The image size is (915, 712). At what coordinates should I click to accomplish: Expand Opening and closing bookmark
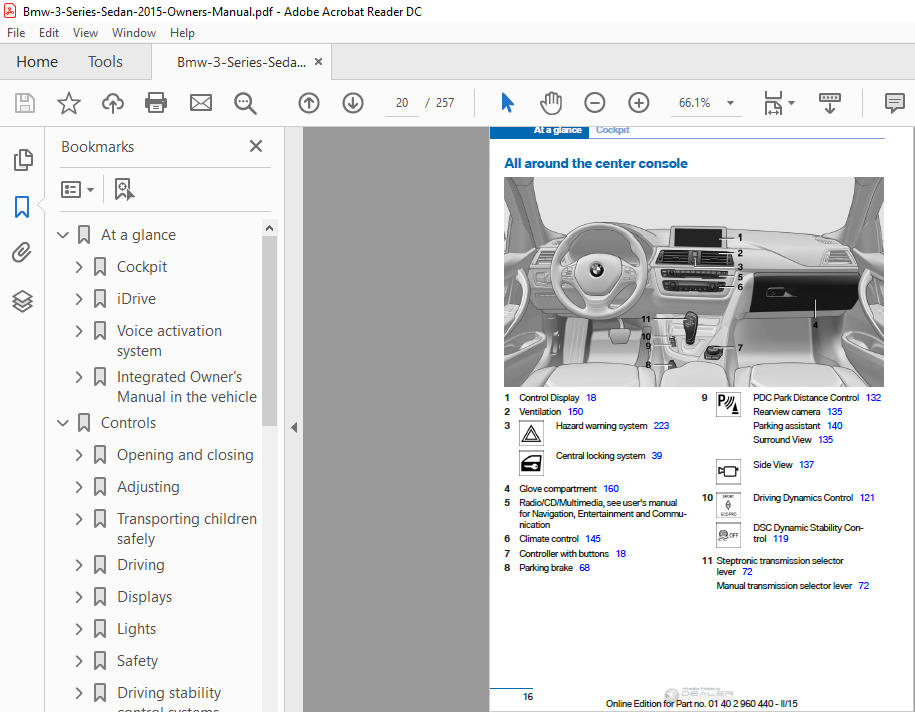tap(79, 455)
